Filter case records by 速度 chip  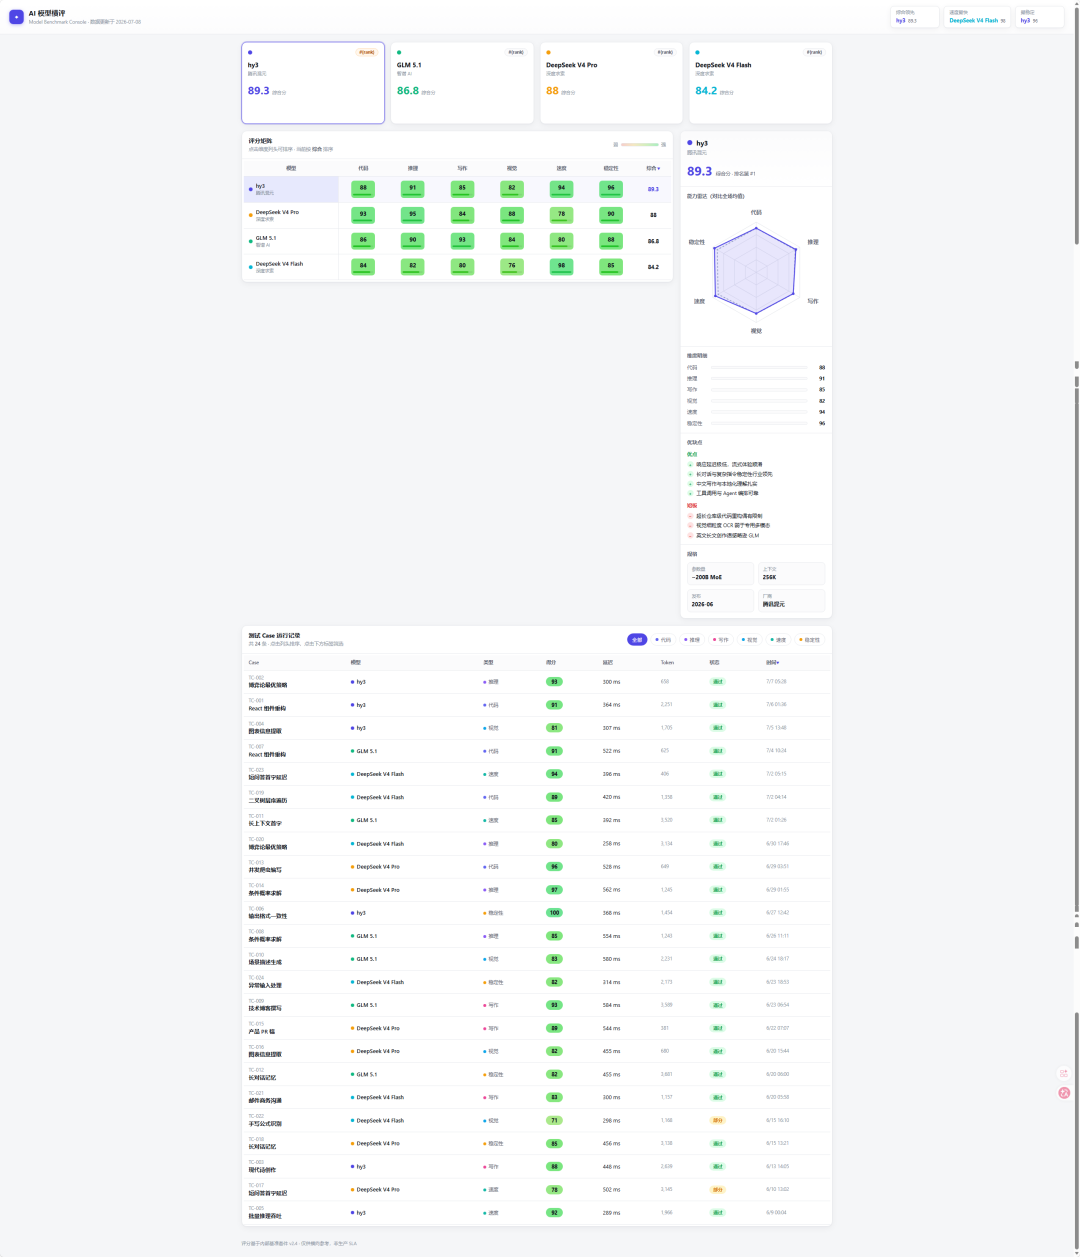pos(779,639)
